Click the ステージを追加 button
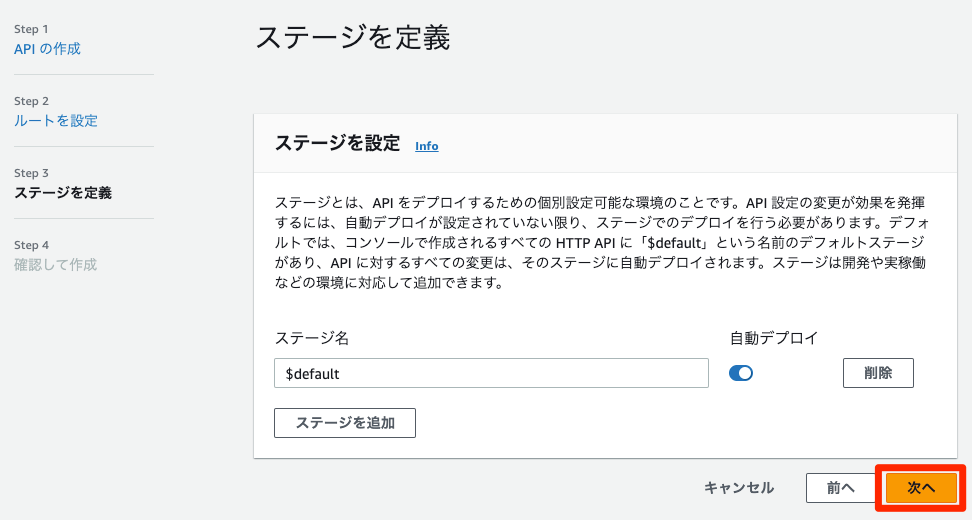The height and width of the screenshot is (520, 972). pyautogui.click(x=345, y=423)
